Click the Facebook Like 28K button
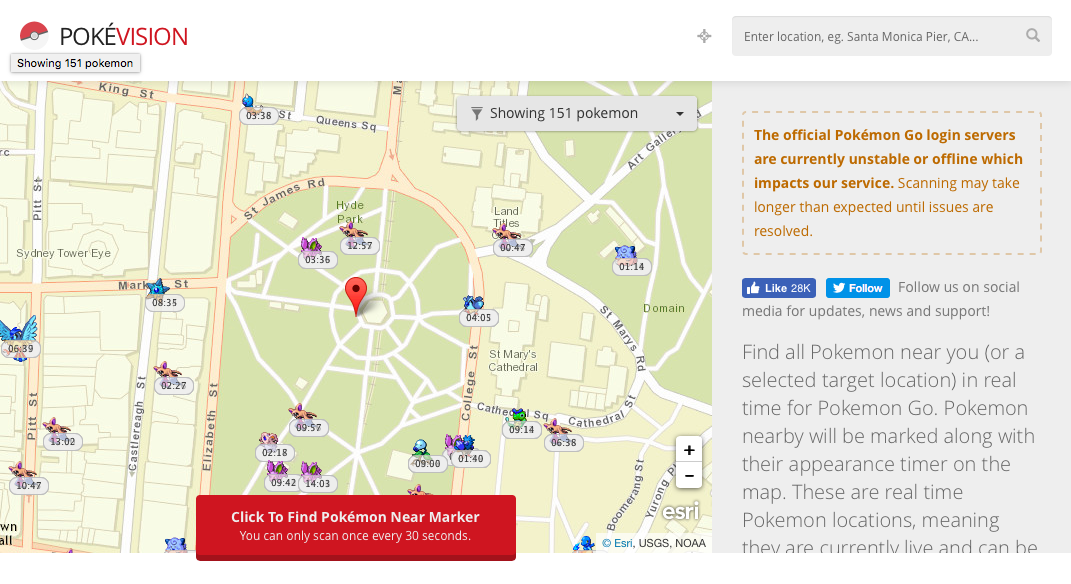 [x=779, y=288]
